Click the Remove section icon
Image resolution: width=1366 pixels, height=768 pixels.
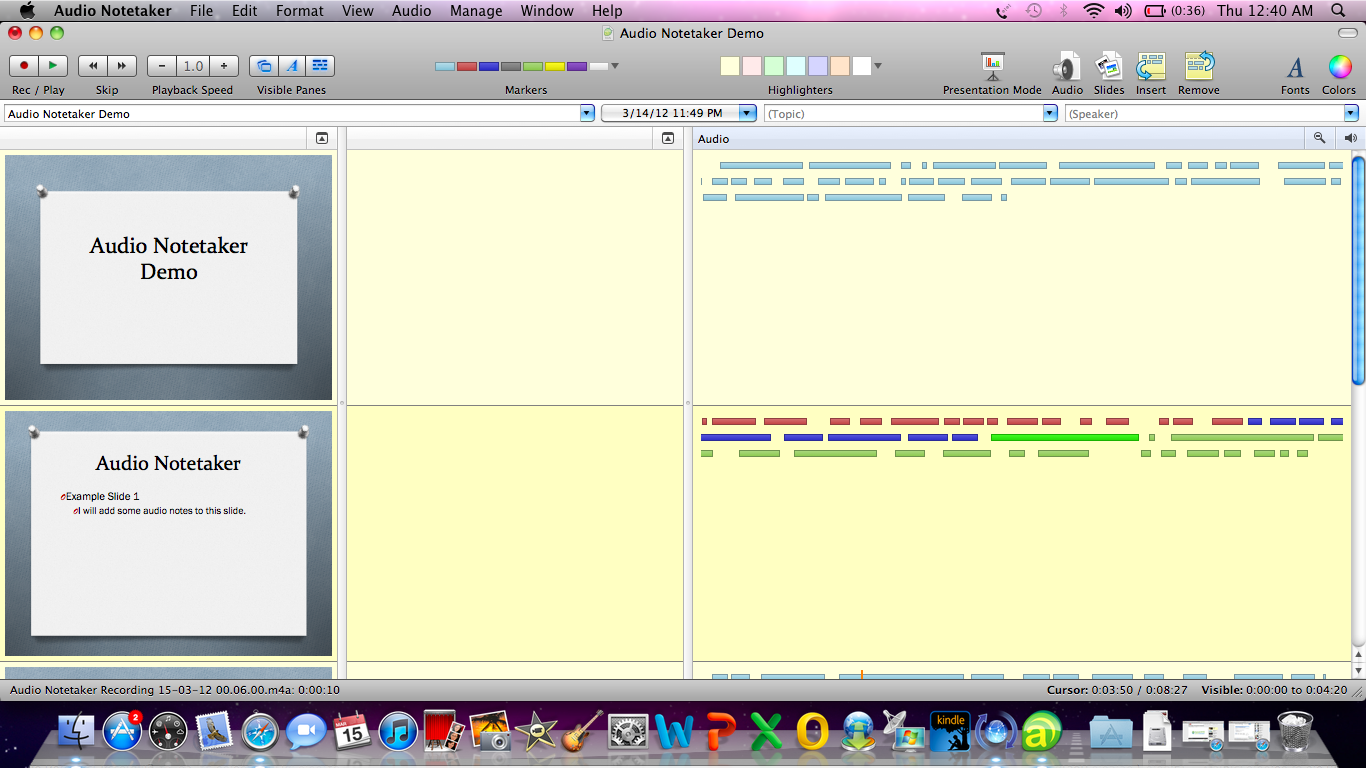1199,66
